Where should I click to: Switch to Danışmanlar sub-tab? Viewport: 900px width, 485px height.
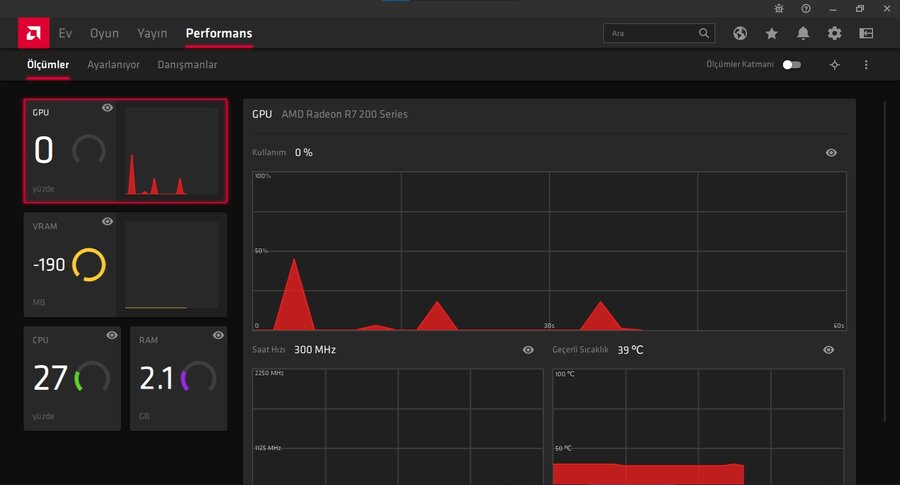[x=187, y=65]
